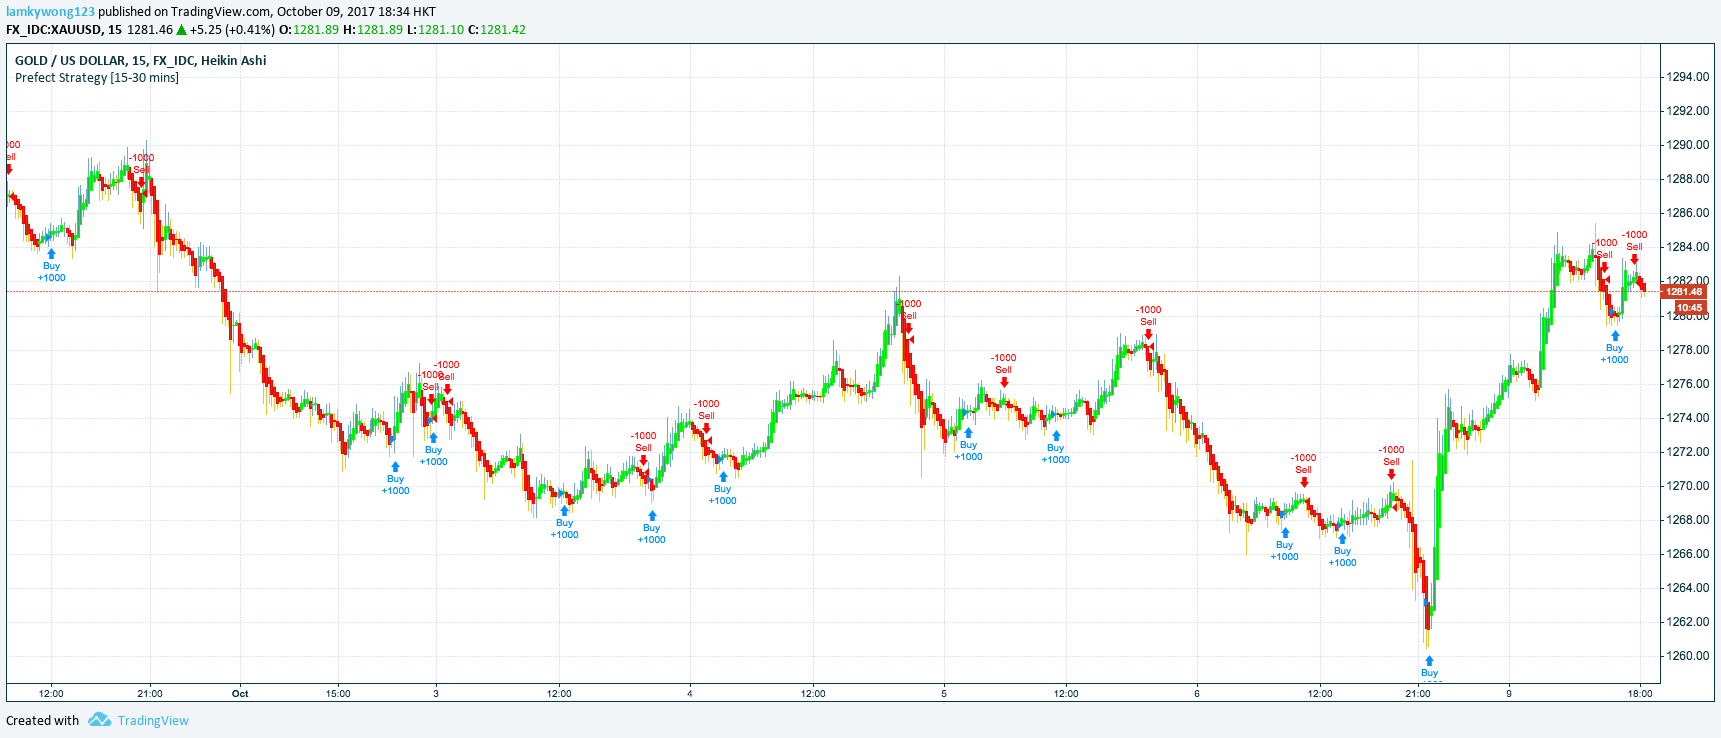This screenshot has height=738, width=1721.
Task: Click the Created with footer text
Action: [x=42, y=721]
